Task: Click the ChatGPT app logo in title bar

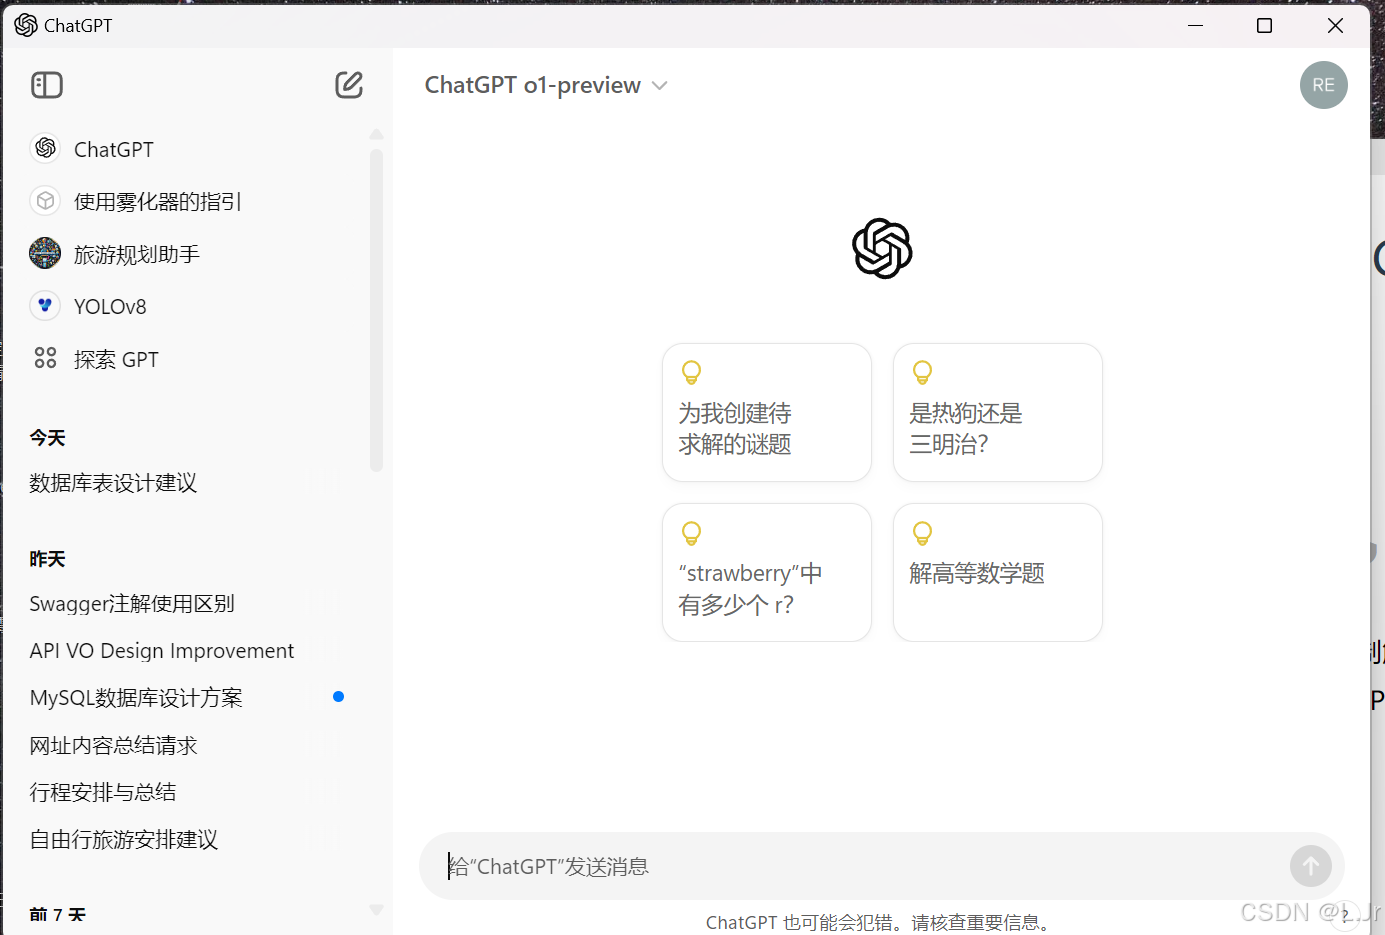Action: (x=26, y=25)
